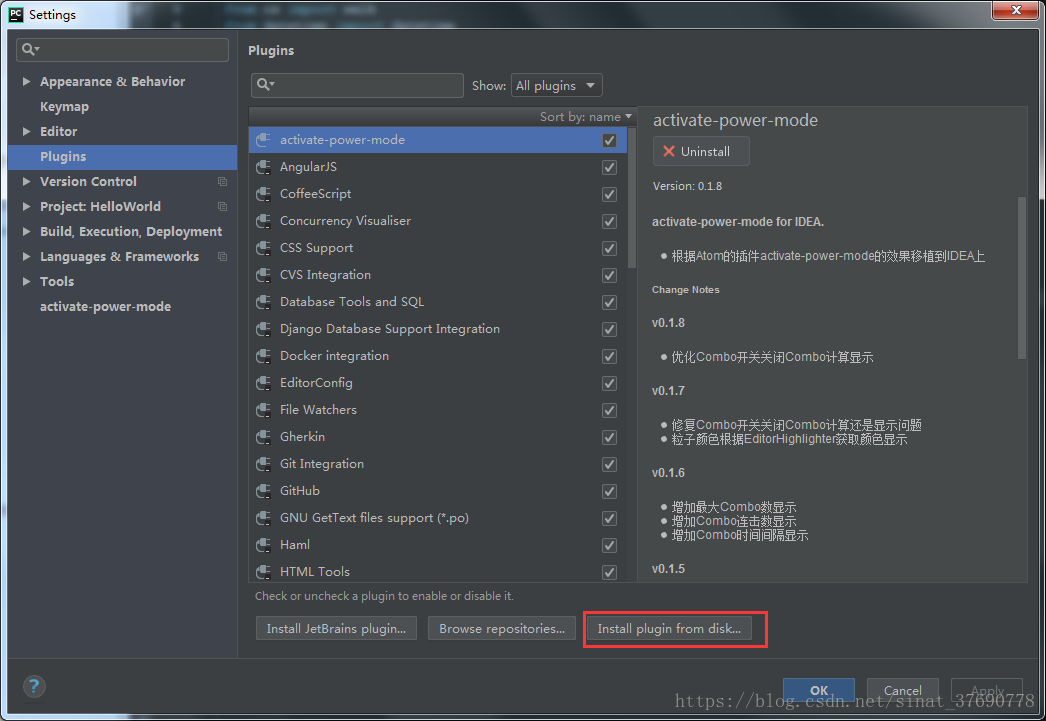Disable the activate-power-mode plugin checkbox

pyautogui.click(x=609, y=140)
